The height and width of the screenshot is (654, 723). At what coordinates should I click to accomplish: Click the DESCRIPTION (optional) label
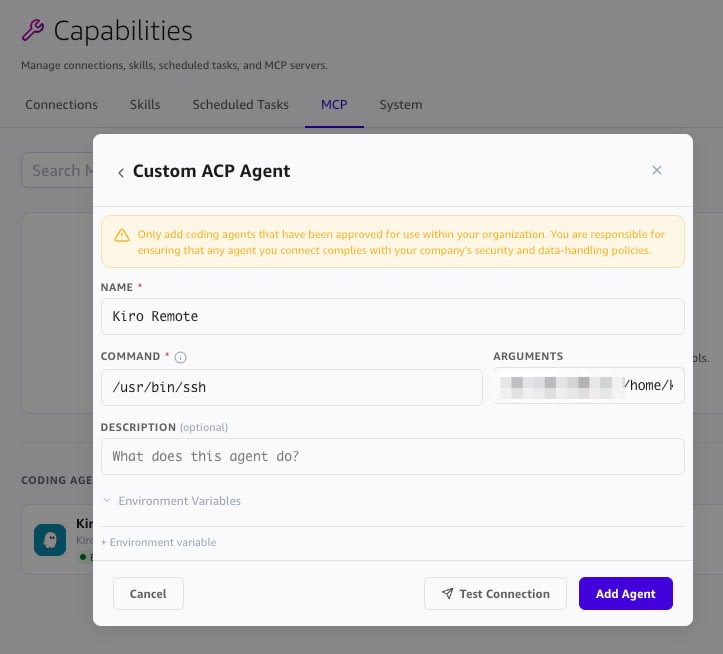[164, 428]
